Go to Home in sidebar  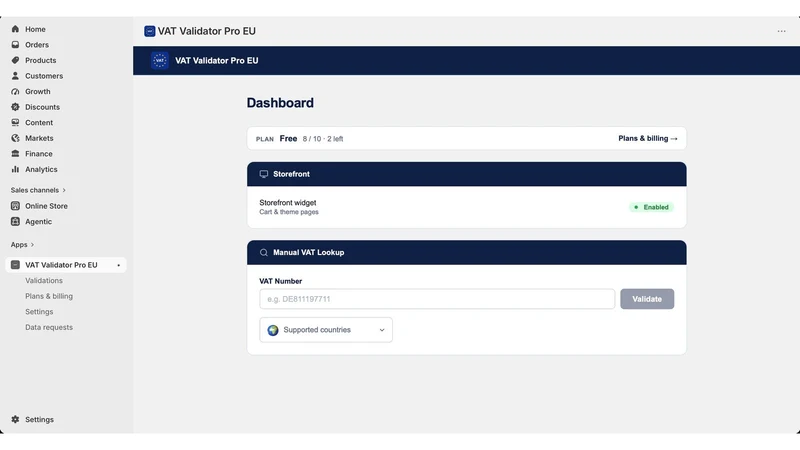click(35, 29)
